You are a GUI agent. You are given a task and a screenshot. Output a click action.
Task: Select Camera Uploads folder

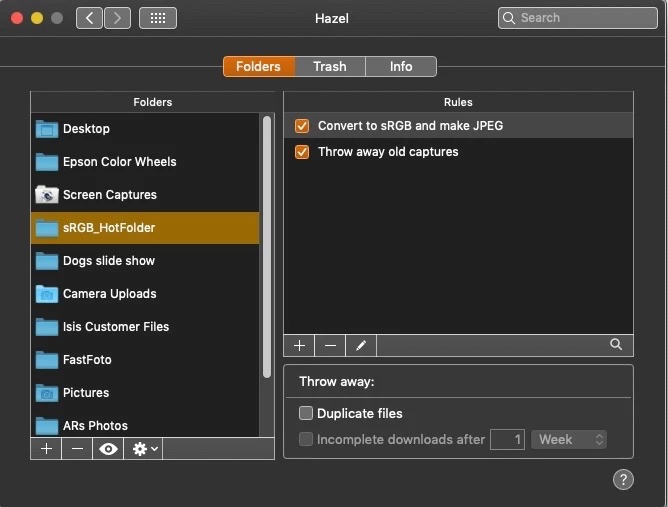pyautogui.click(x=145, y=294)
